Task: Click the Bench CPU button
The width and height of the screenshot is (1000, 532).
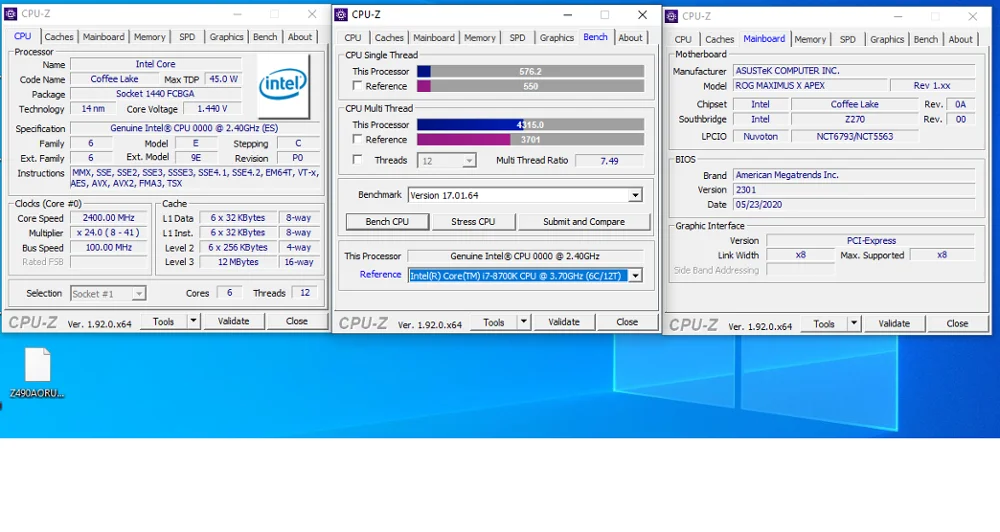Action: coord(387,221)
